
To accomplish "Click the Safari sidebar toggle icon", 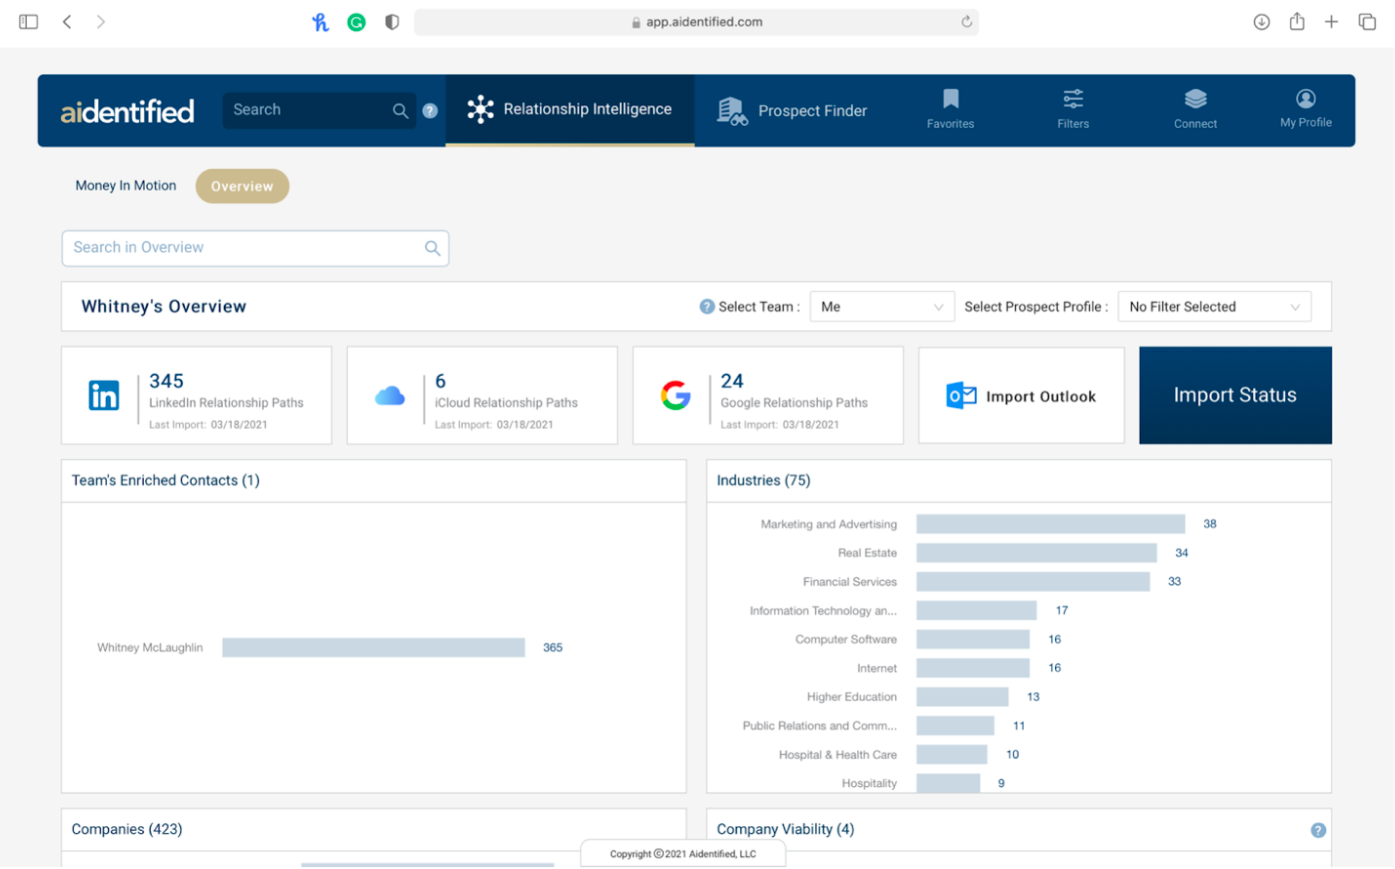I will (28, 22).
